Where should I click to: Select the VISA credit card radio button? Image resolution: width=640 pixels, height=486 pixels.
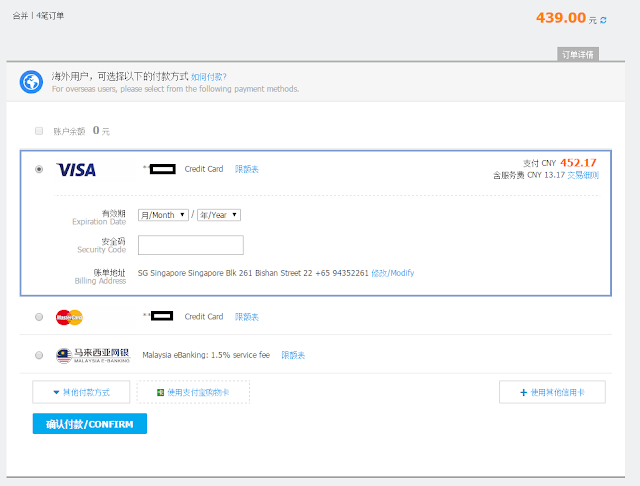[x=39, y=169]
